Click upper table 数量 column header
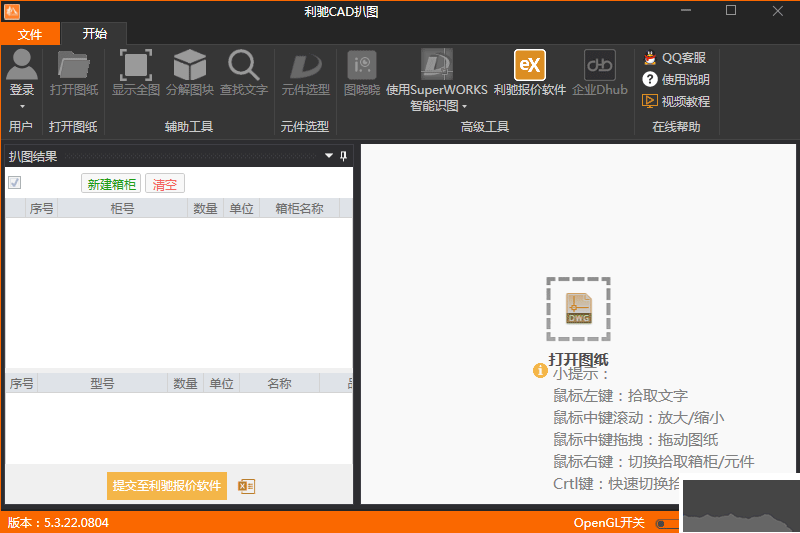The image size is (800, 533). [x=205, y=208]
